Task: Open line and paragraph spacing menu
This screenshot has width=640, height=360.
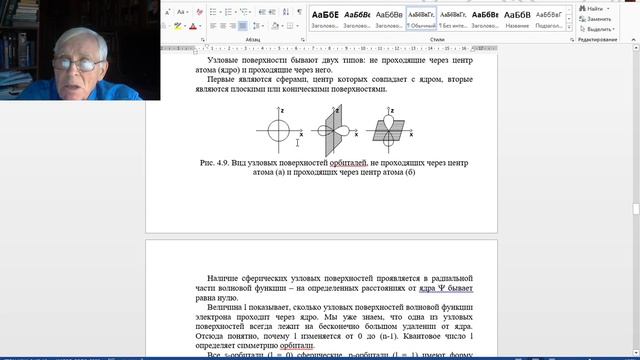Action: (x=258, y=26)
